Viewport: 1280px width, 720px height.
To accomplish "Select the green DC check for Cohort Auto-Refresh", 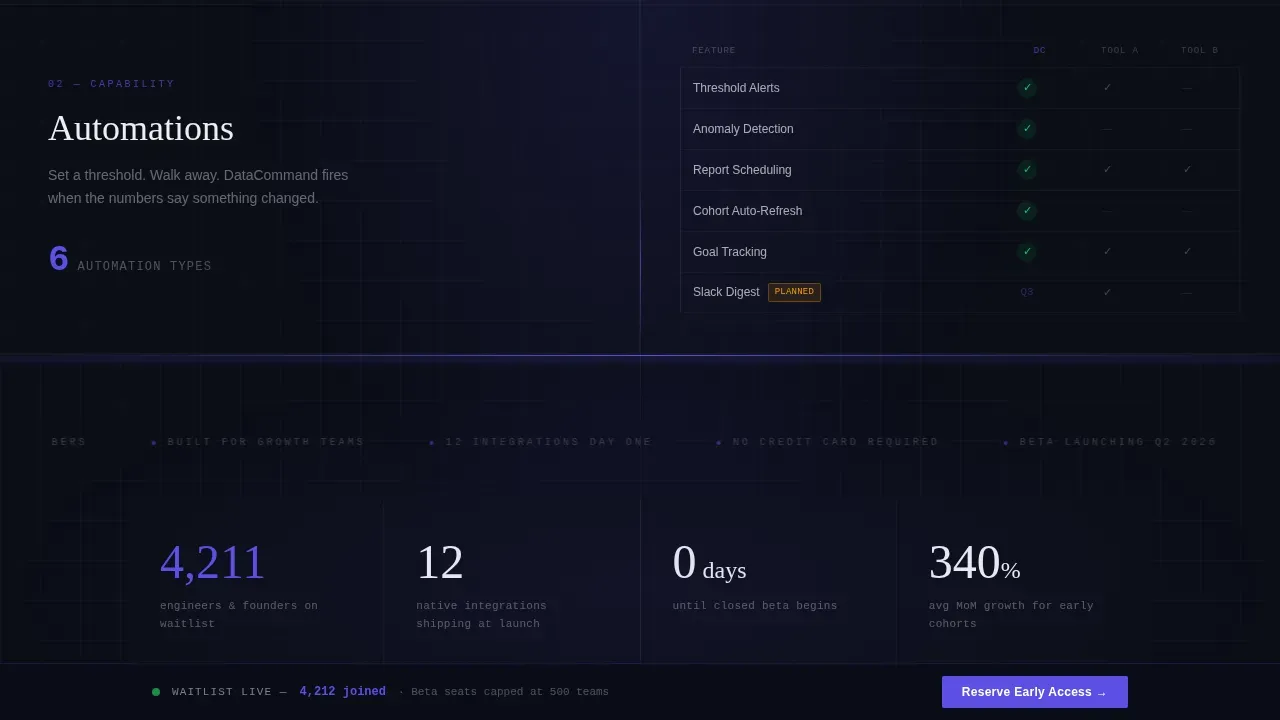I will [1027, 211].
